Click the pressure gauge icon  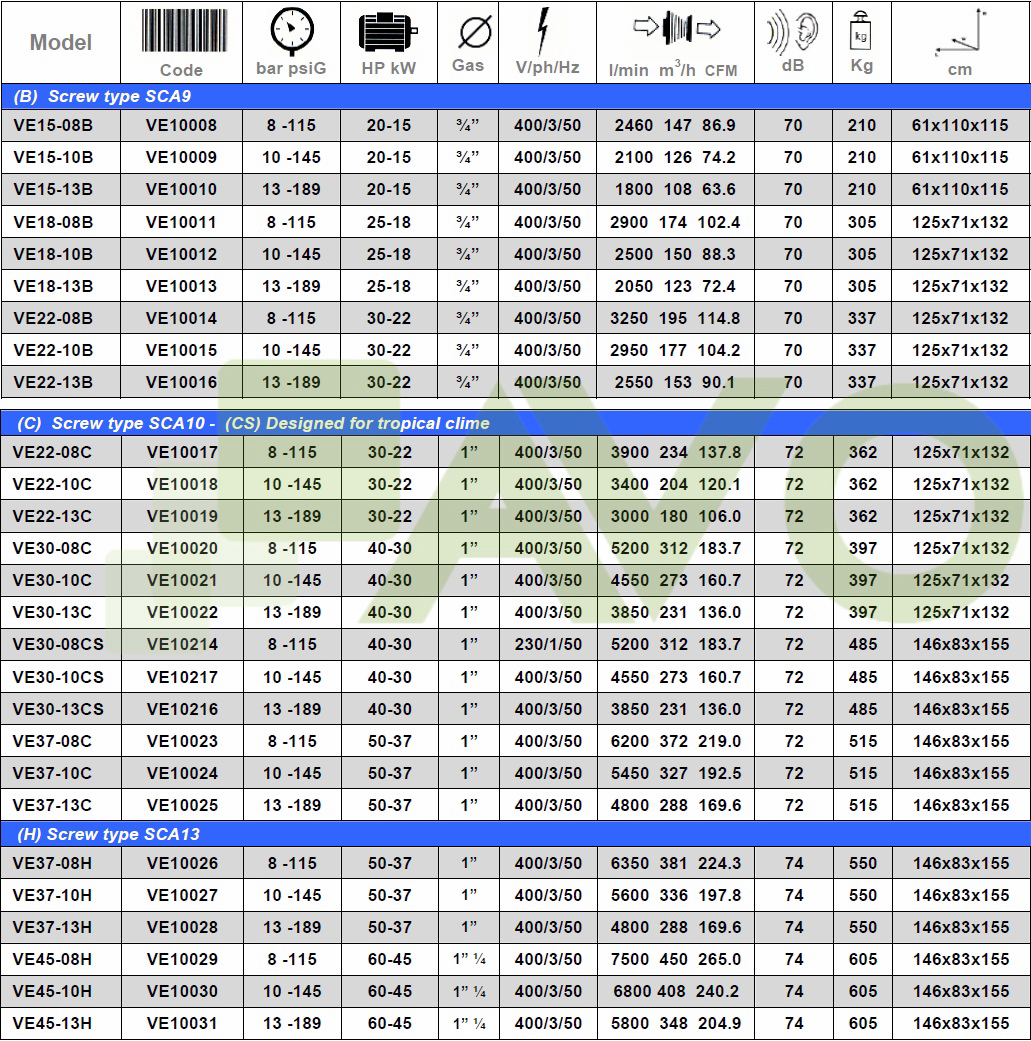click(x=291, y=32)
